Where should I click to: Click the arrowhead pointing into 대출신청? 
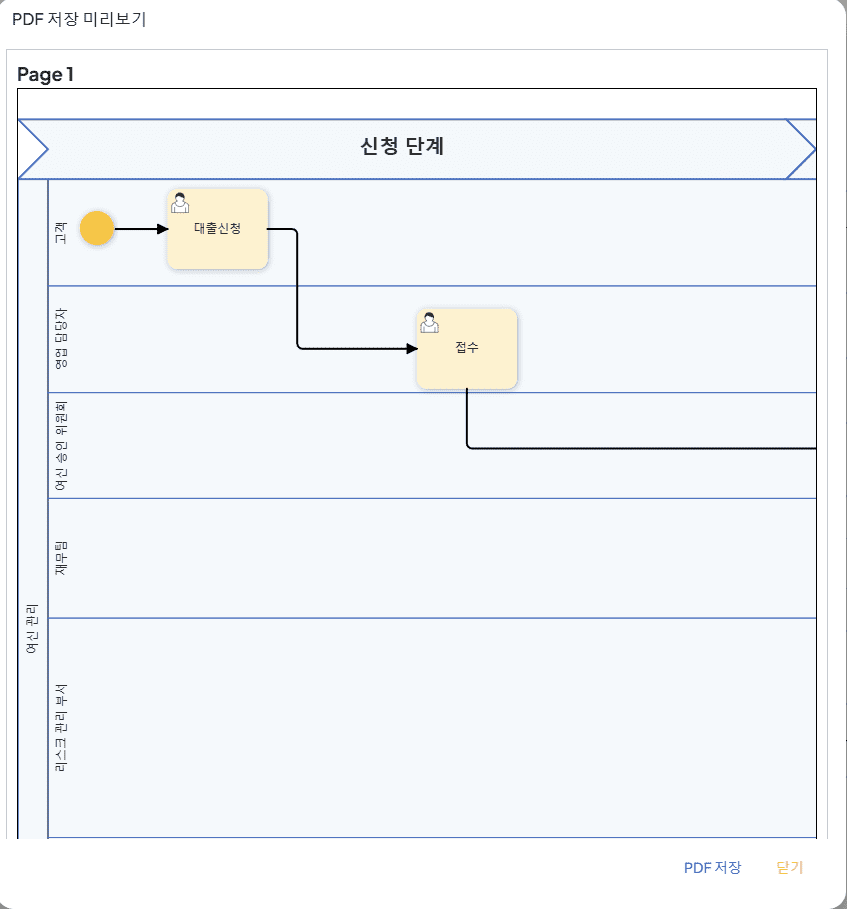tap(162, 229)
